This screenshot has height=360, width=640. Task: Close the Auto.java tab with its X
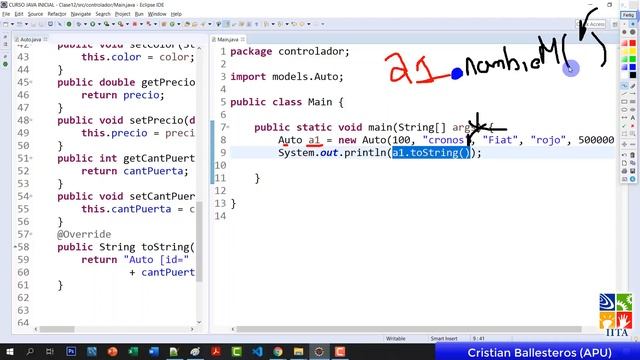45,39
